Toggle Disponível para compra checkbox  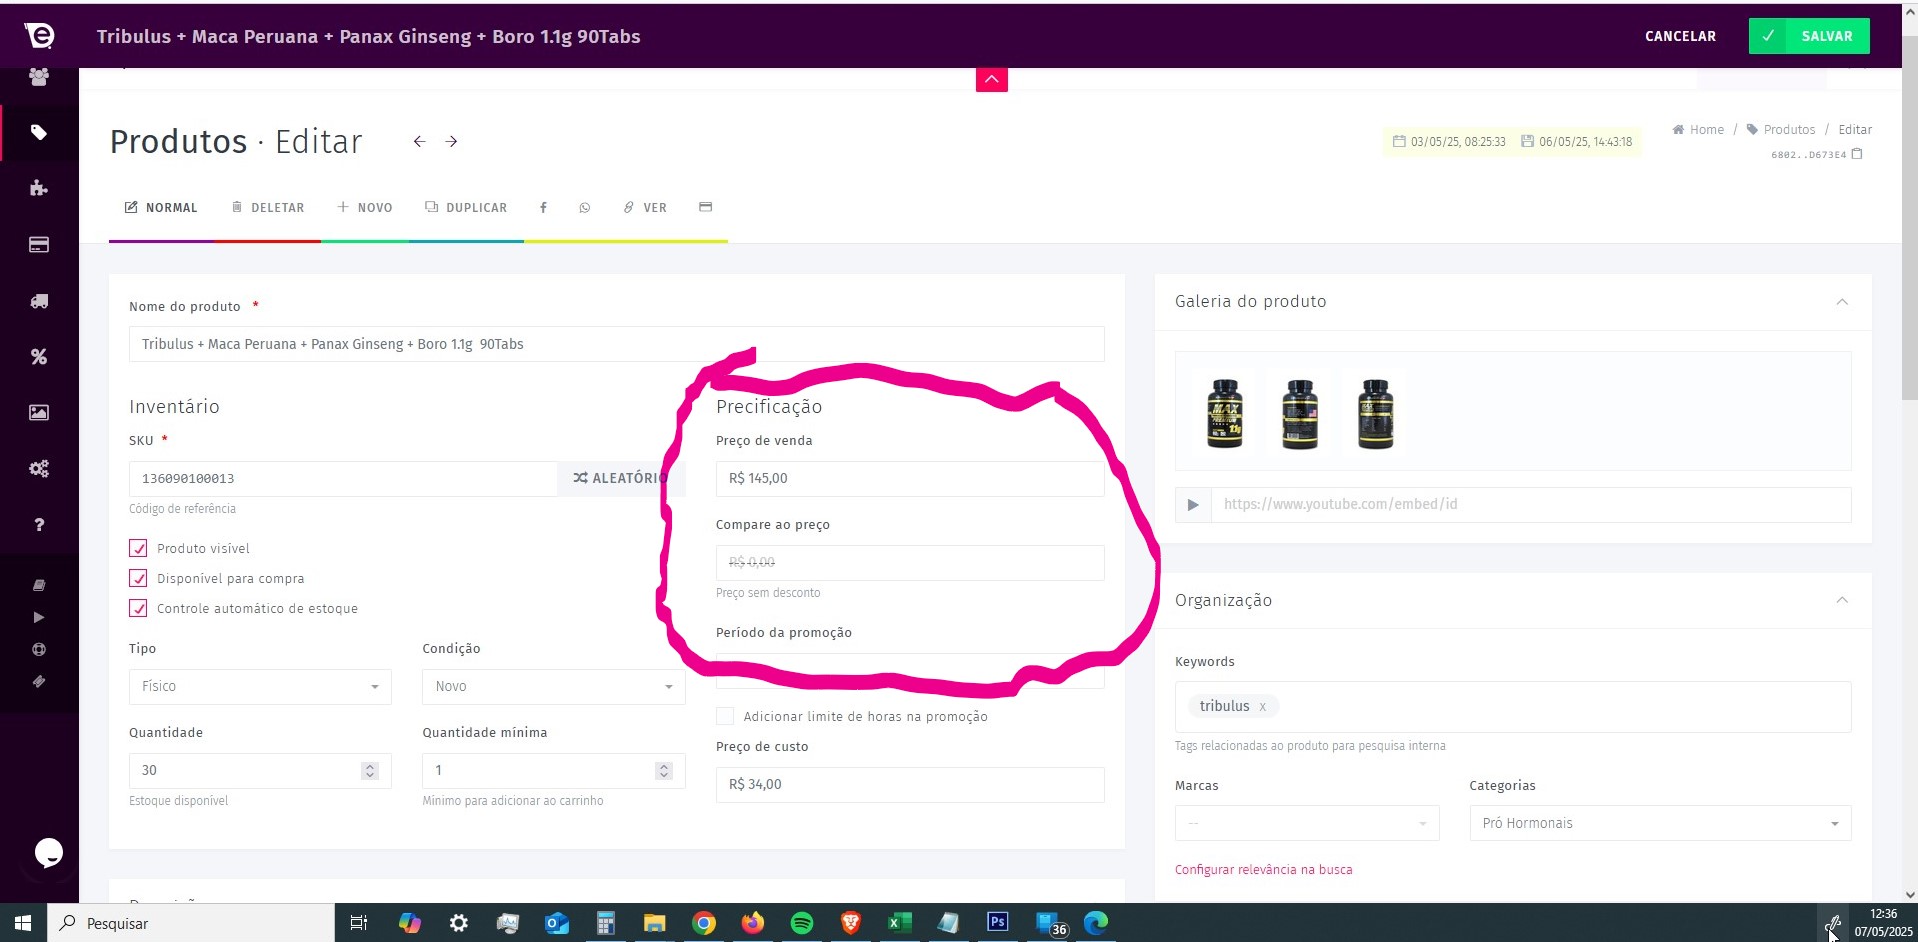coord(138,578)
